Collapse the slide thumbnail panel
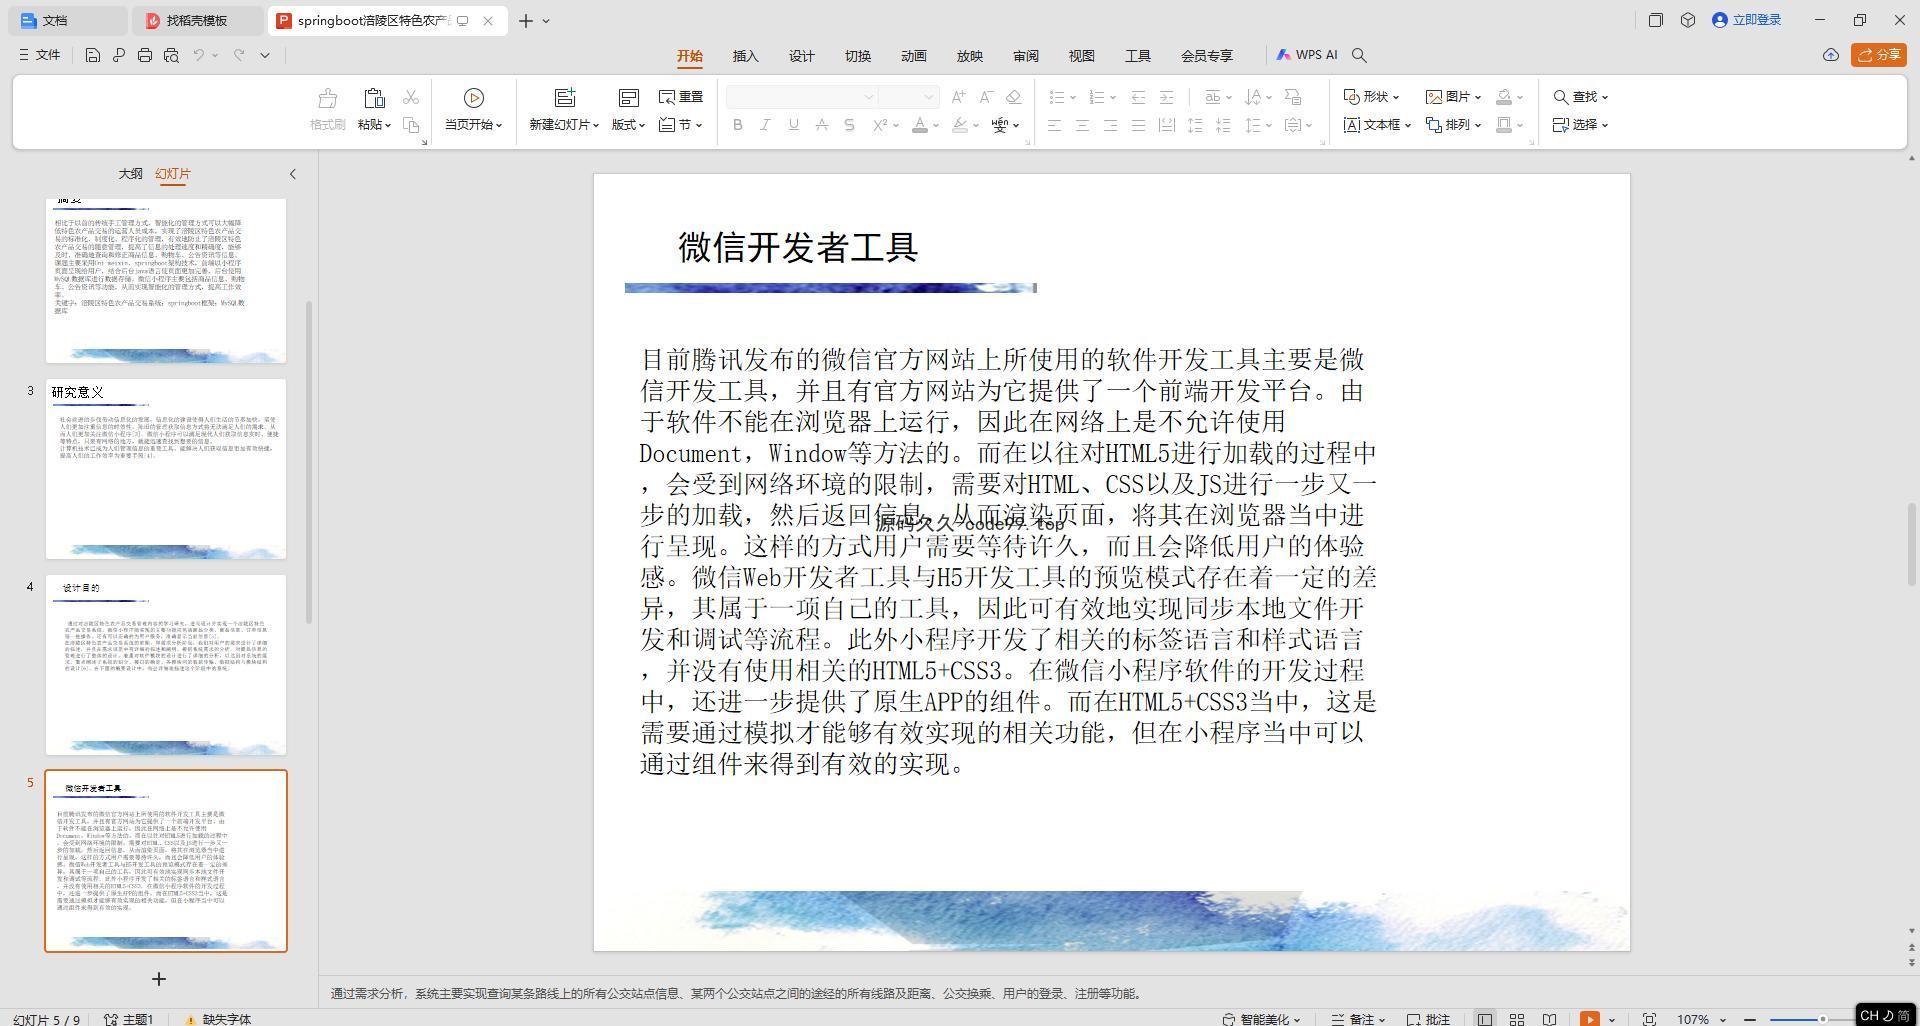Screen dimensions: 1920x1026 pos(292,174)
